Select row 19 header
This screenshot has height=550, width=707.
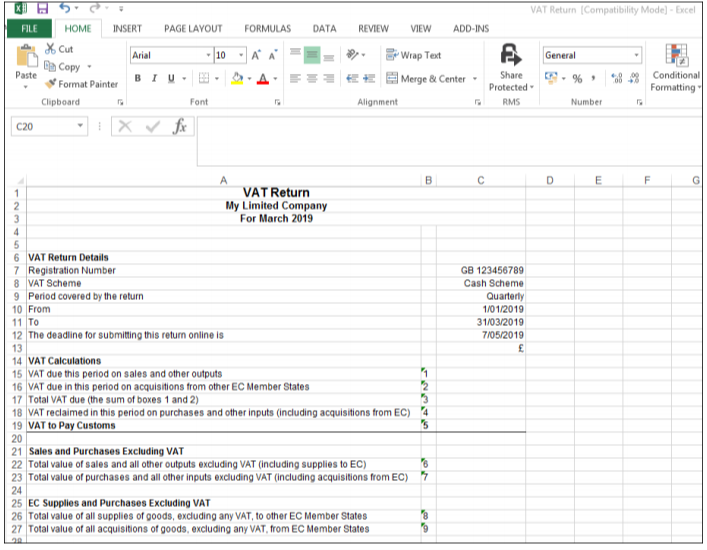17,425
